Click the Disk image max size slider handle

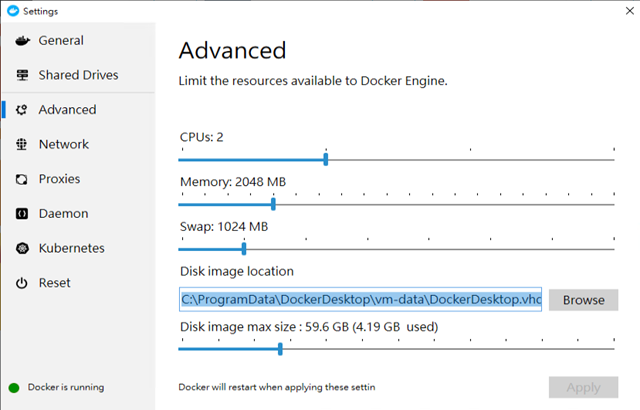280,349
